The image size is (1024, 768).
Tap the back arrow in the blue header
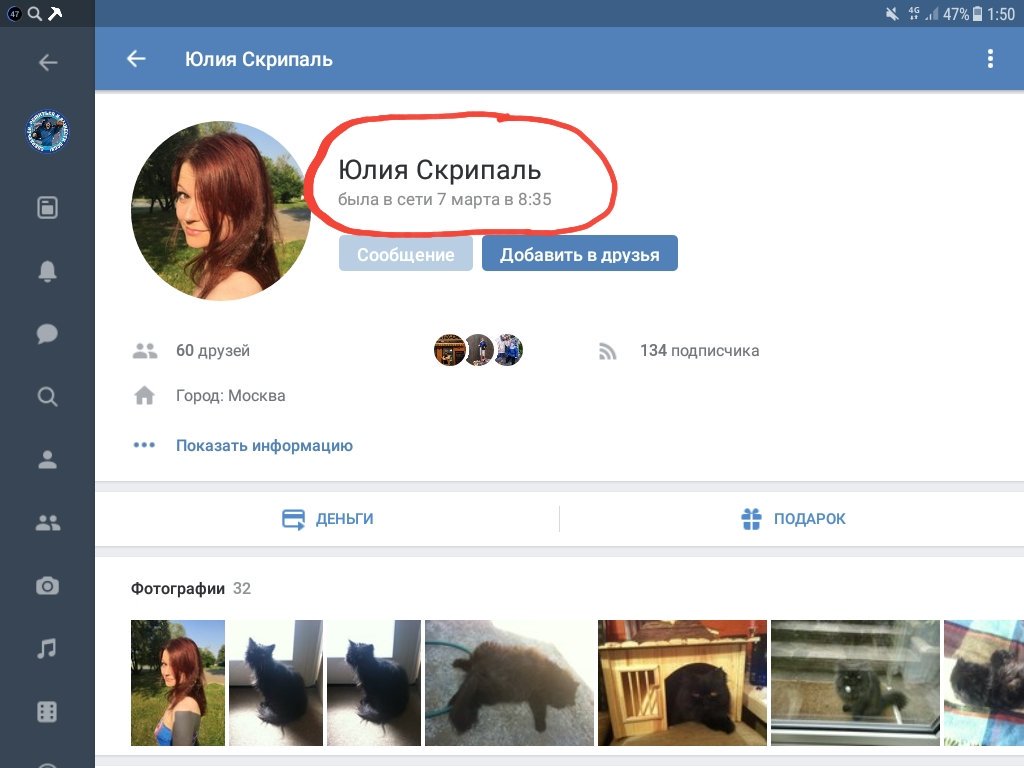(x=136, y=59)
